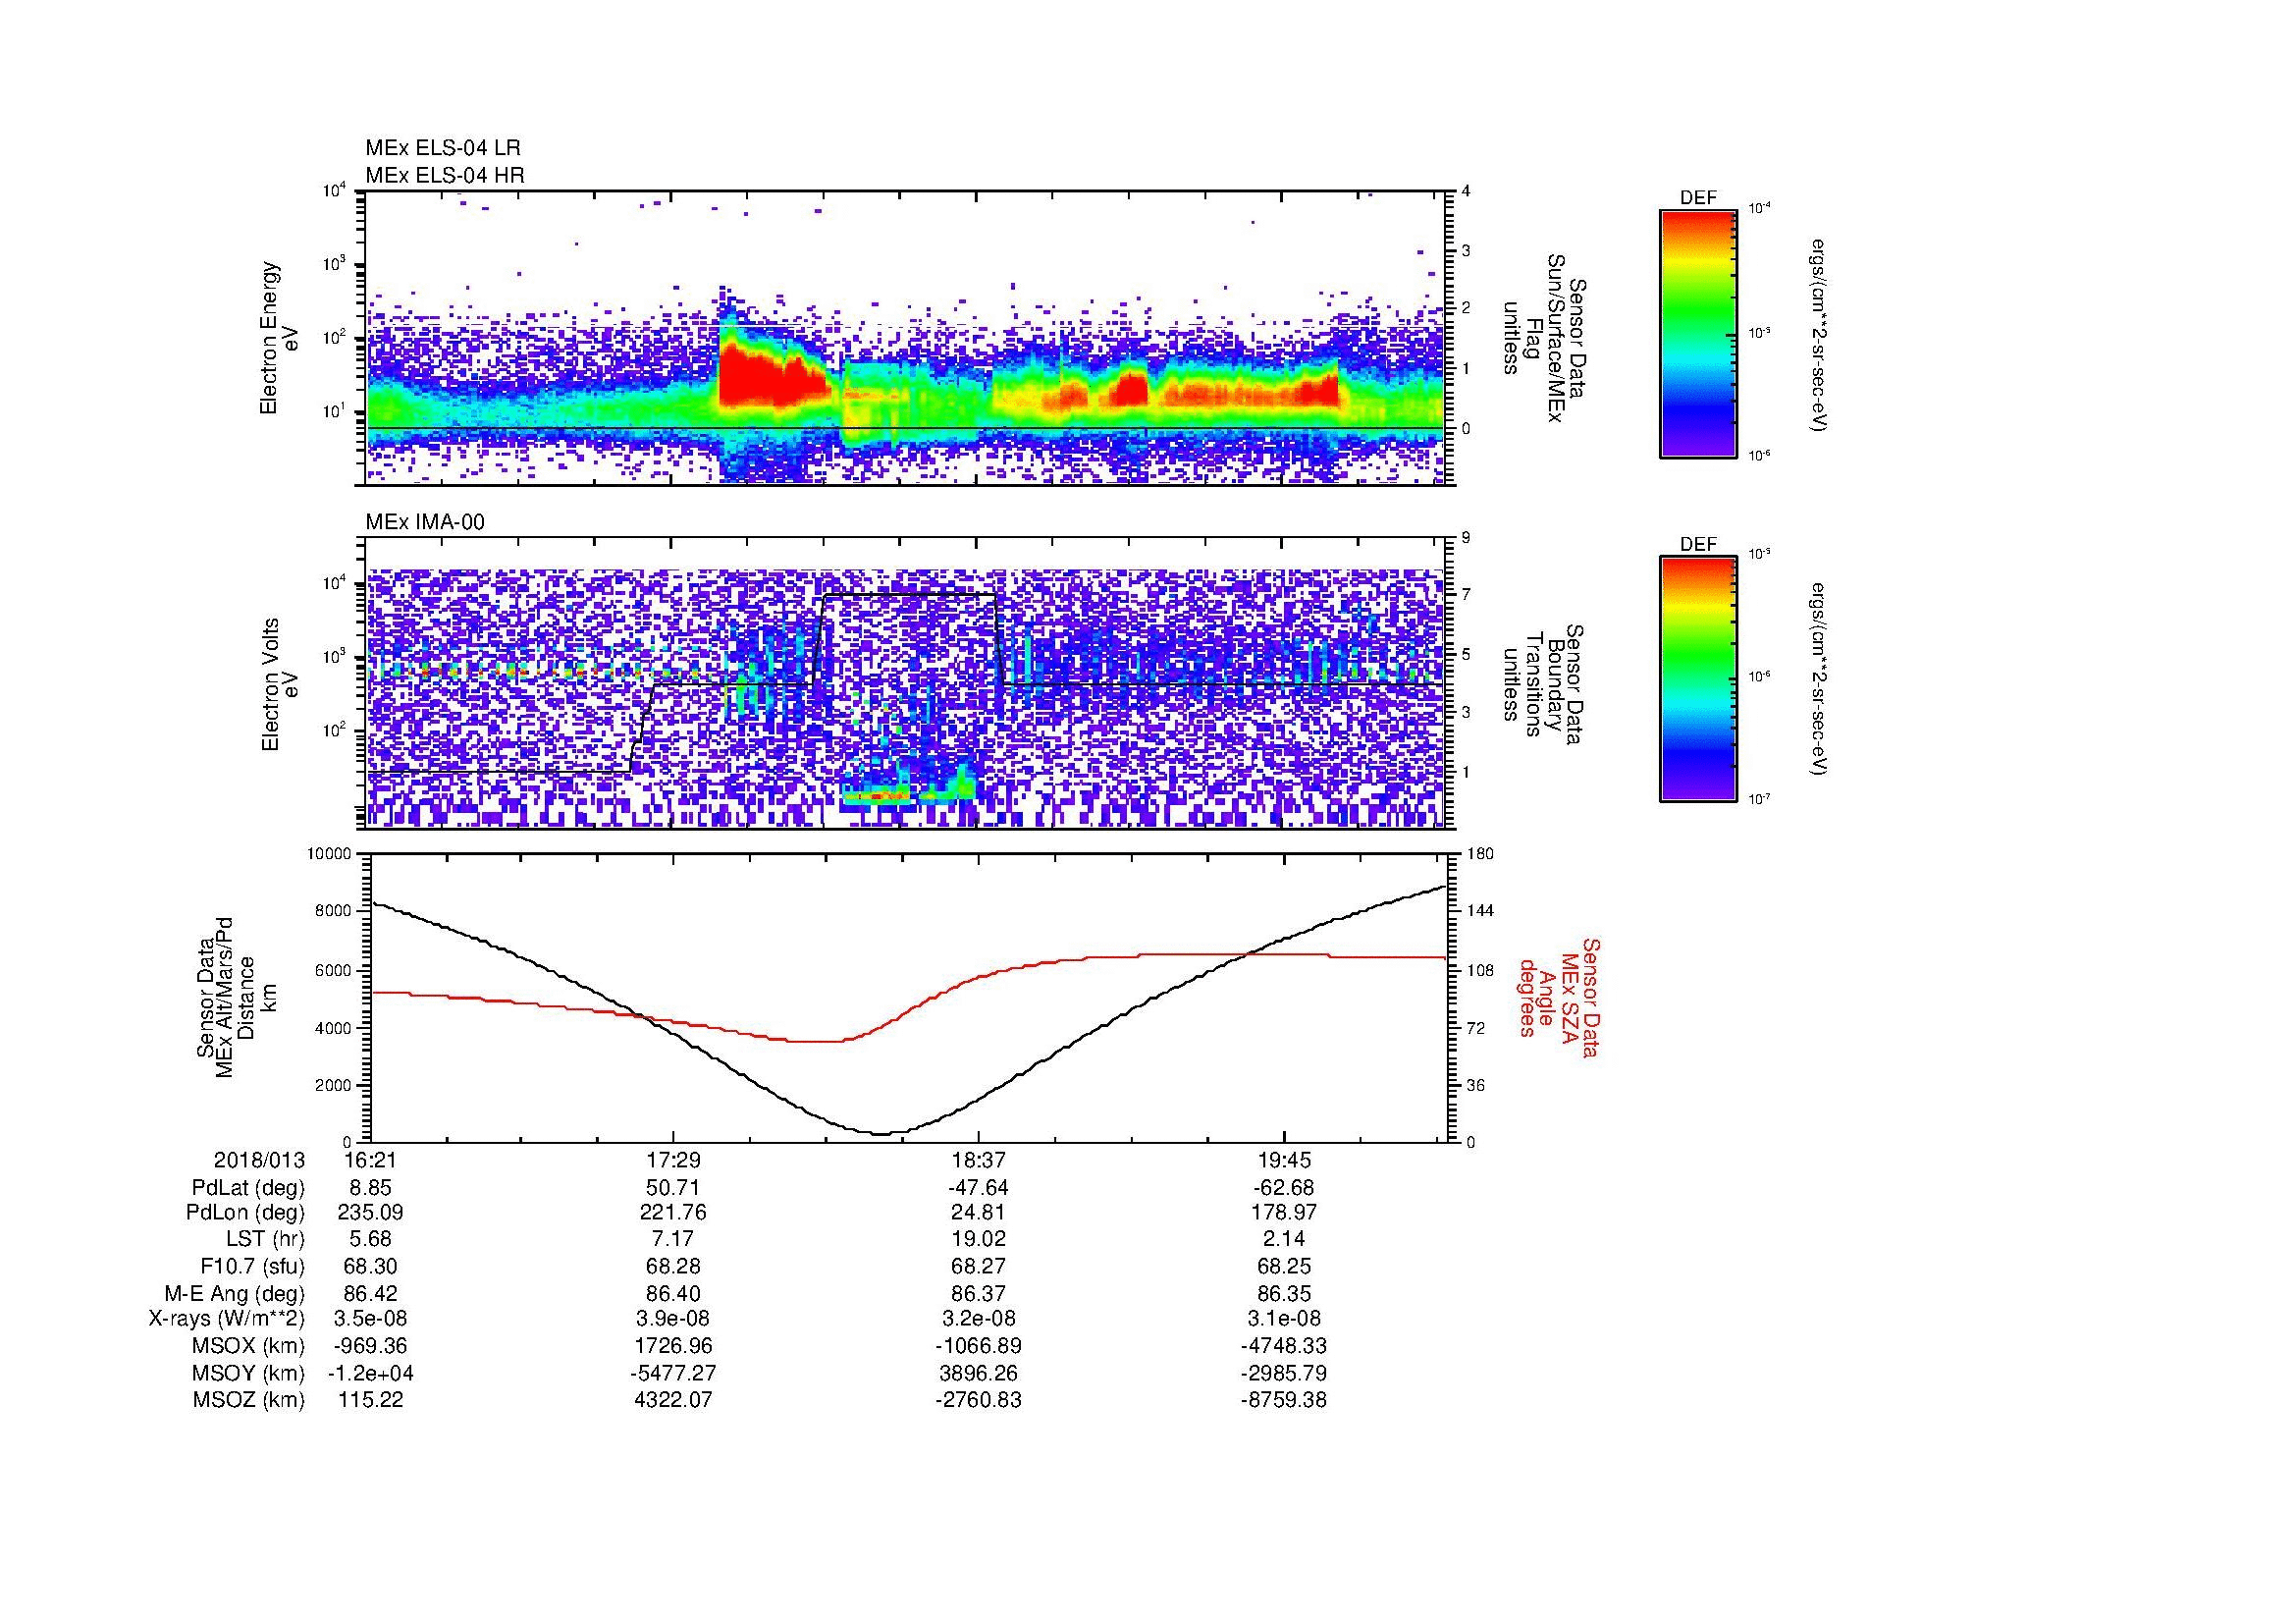Viewport: 2296px width, 1623px height.
Task: Click the PdLat value '-47.64'
Action: (x=978, y=1188)
